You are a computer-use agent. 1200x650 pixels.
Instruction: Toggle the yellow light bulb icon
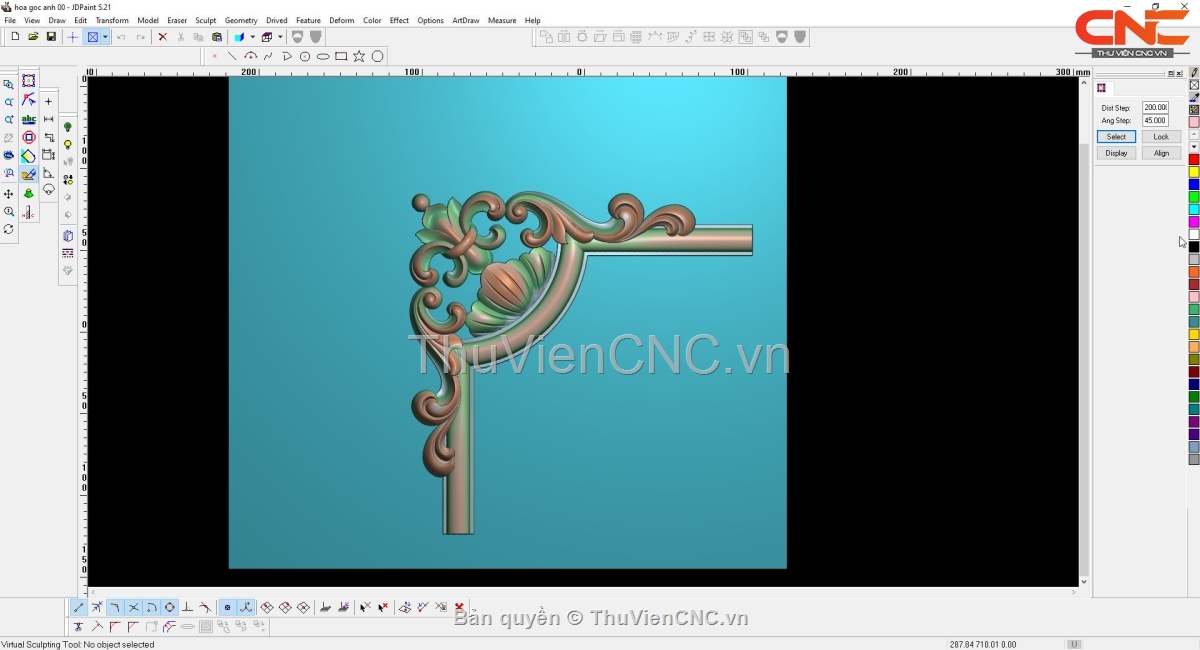click(68, 145)
